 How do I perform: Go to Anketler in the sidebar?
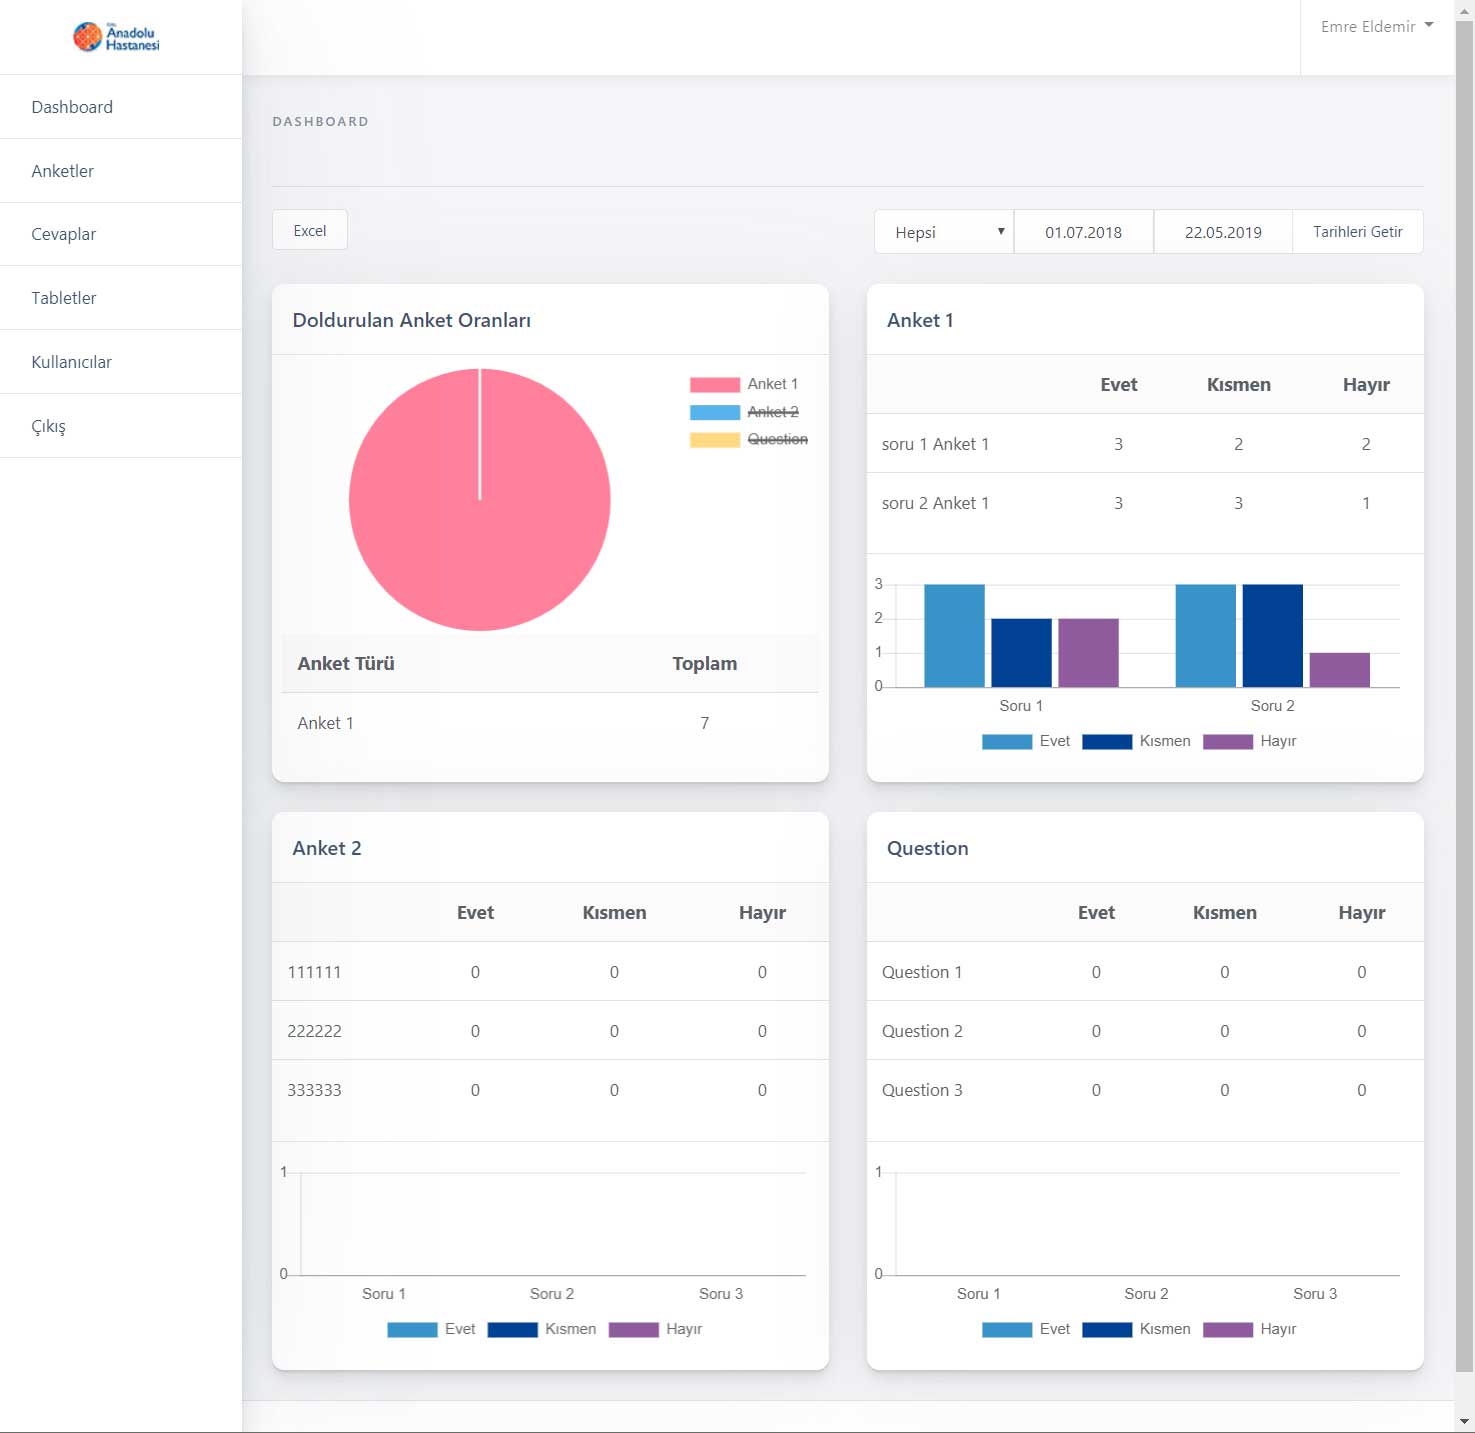coord(62,171)
